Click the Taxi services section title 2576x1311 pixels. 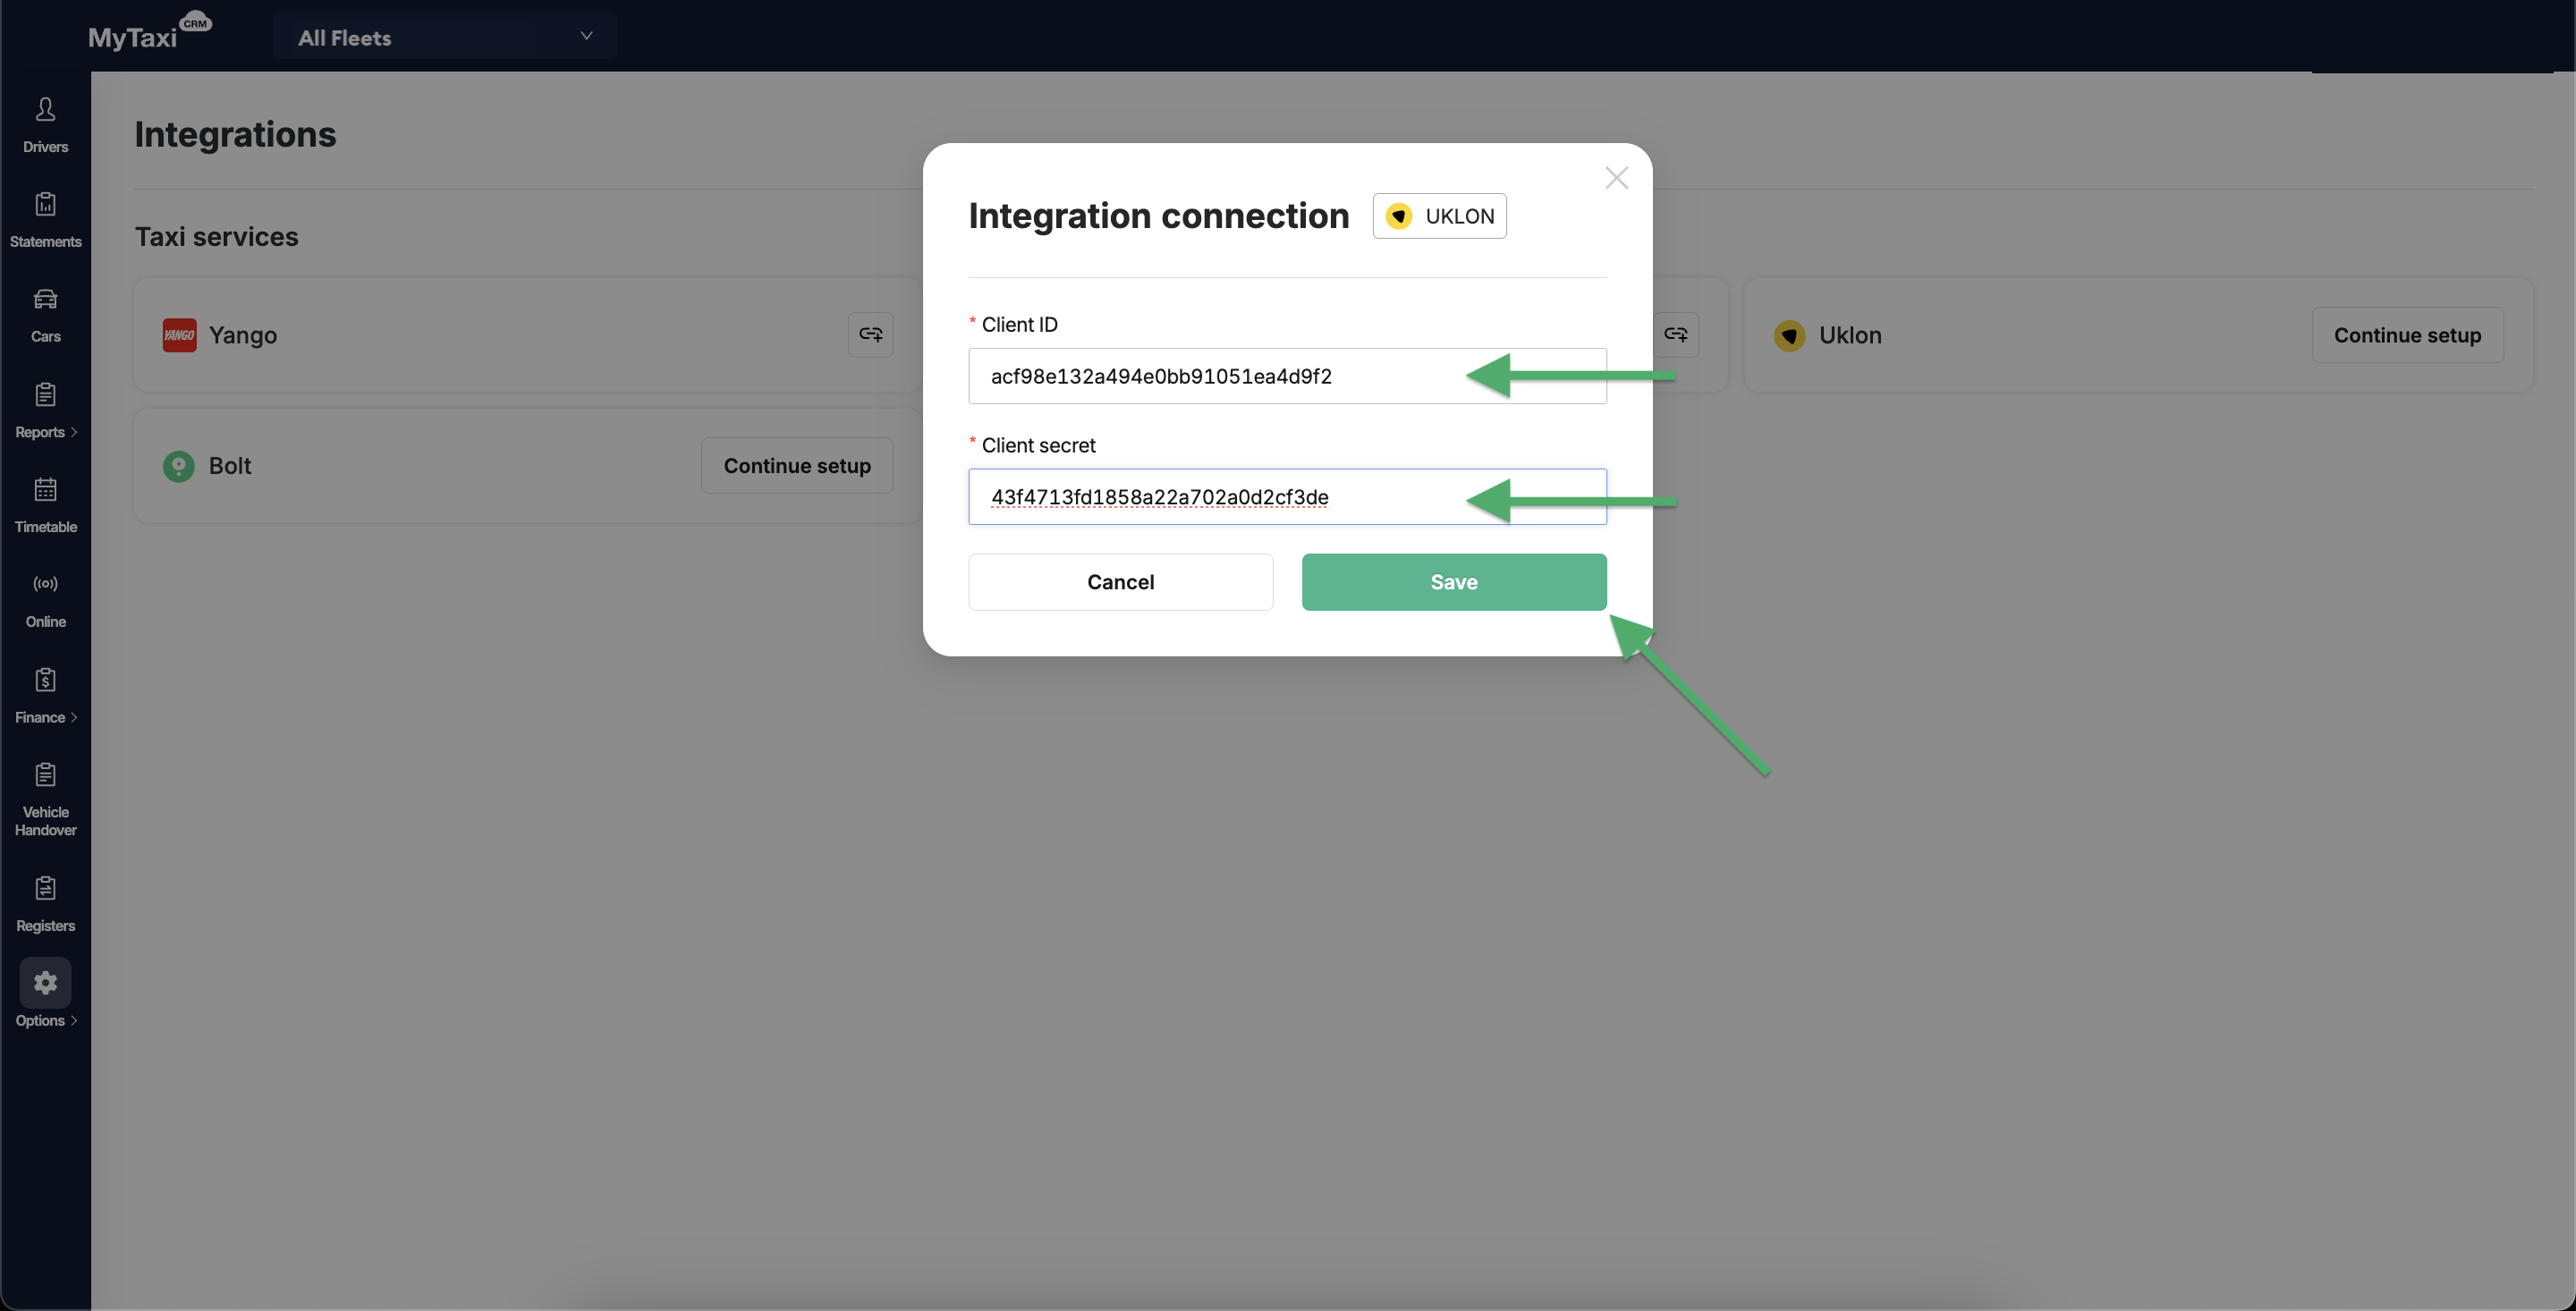pyautogui.click(x=216, y=236)
